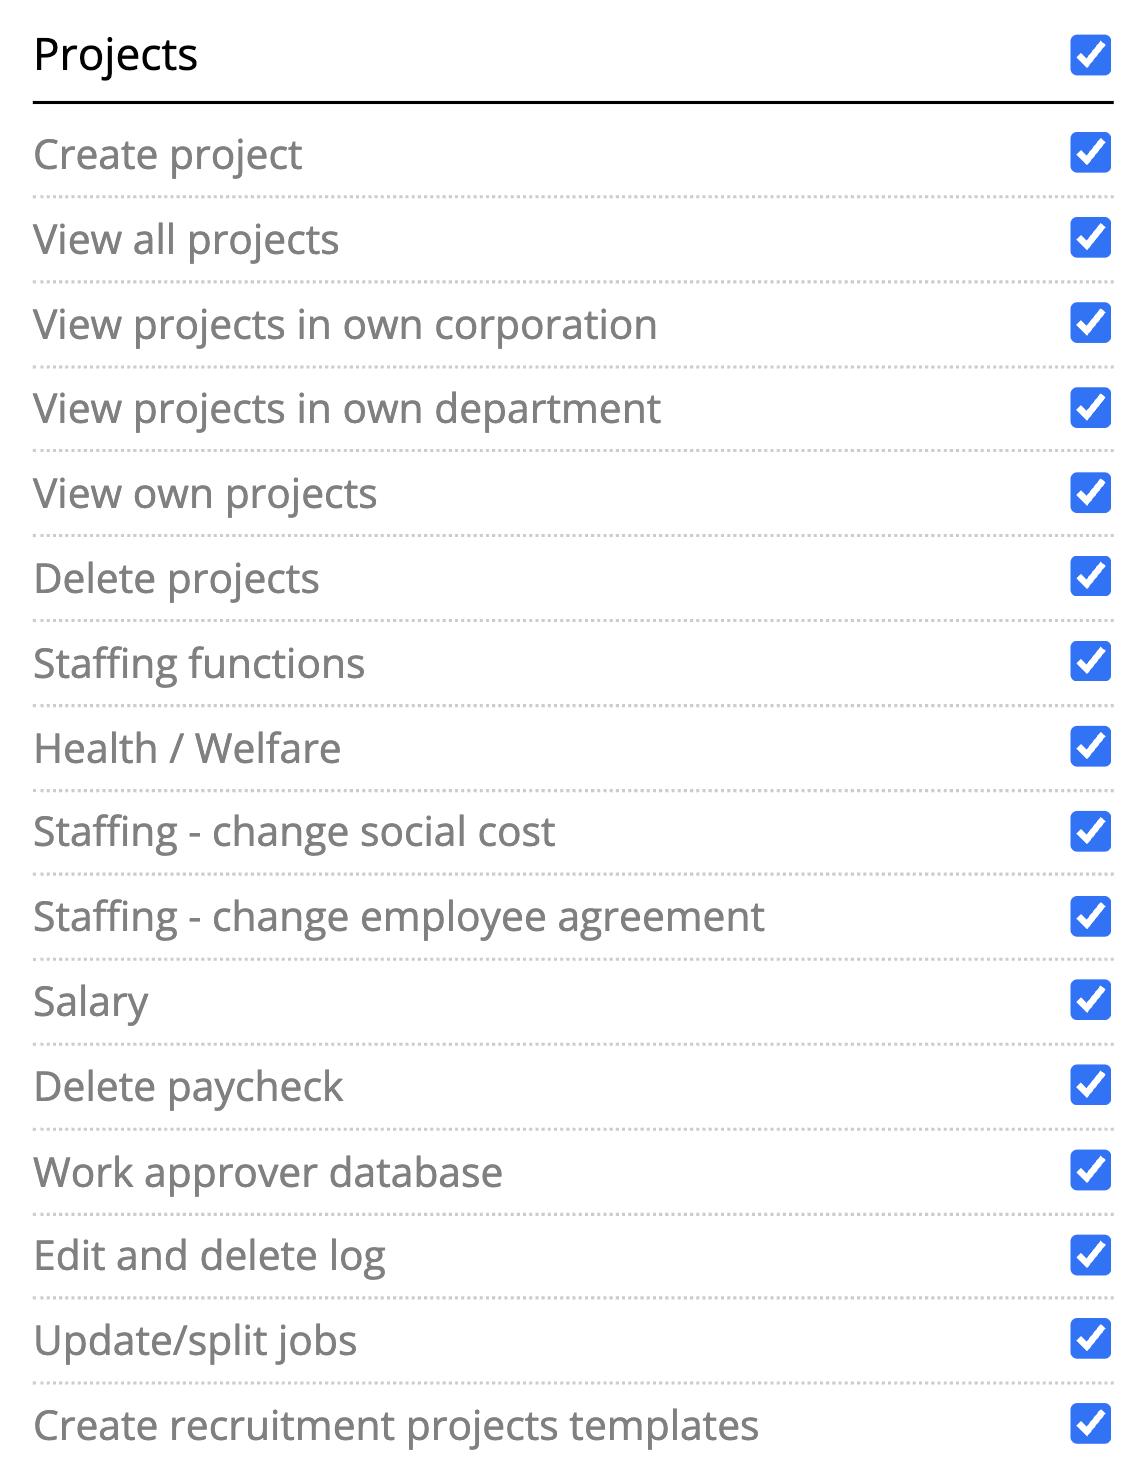Disable Work approver database access
1142x1478 pixels.
point(1090,1171)
